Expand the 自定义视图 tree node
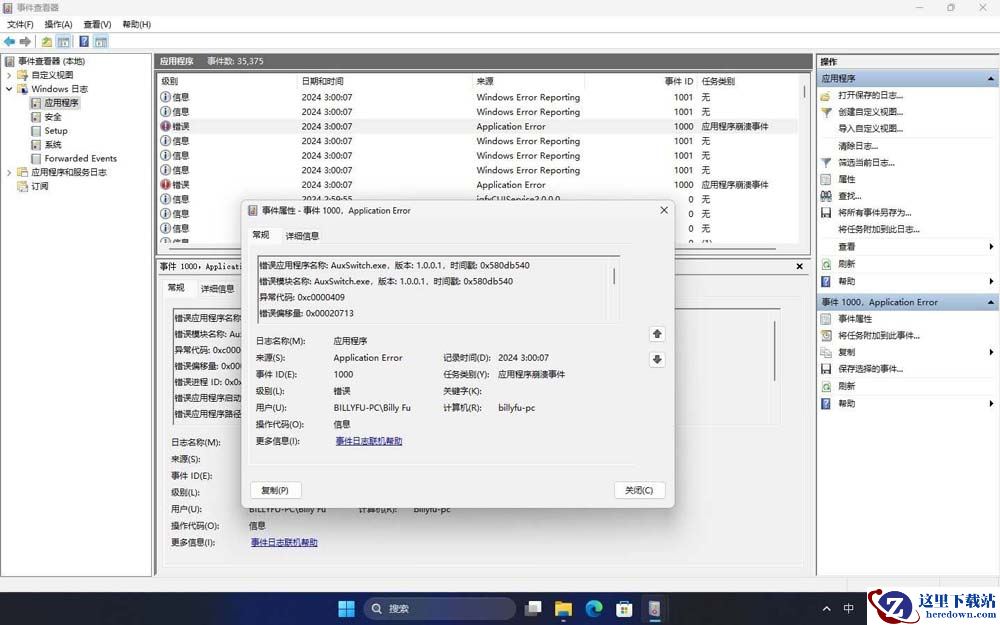This screenshot has width=1000, height=625. [9, 75]
